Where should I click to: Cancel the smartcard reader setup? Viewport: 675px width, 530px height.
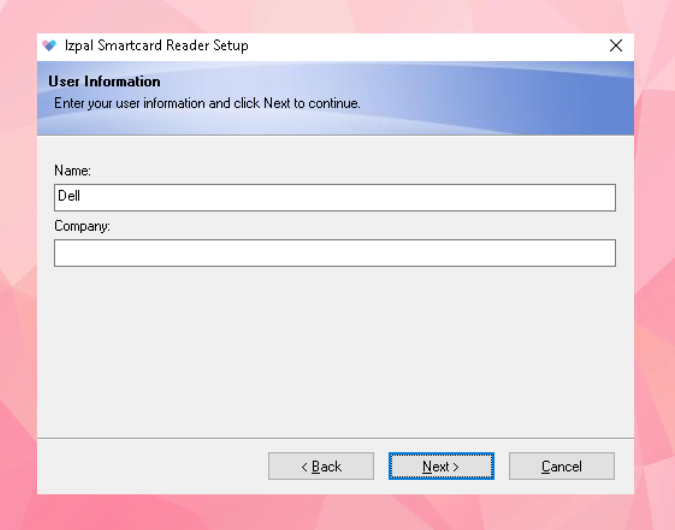pyautogui.click(x=562, y=466)
